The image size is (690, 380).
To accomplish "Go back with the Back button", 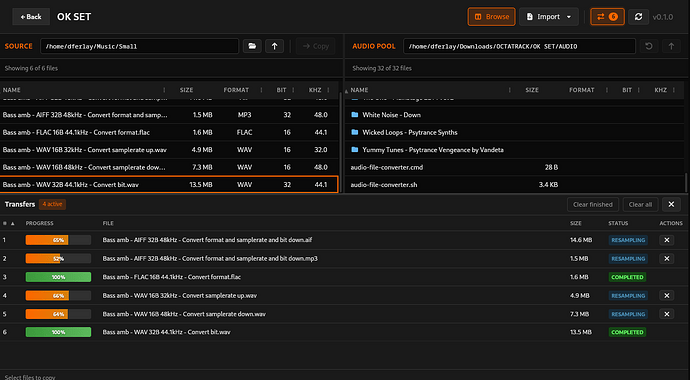I will click(x=31, y=17).
